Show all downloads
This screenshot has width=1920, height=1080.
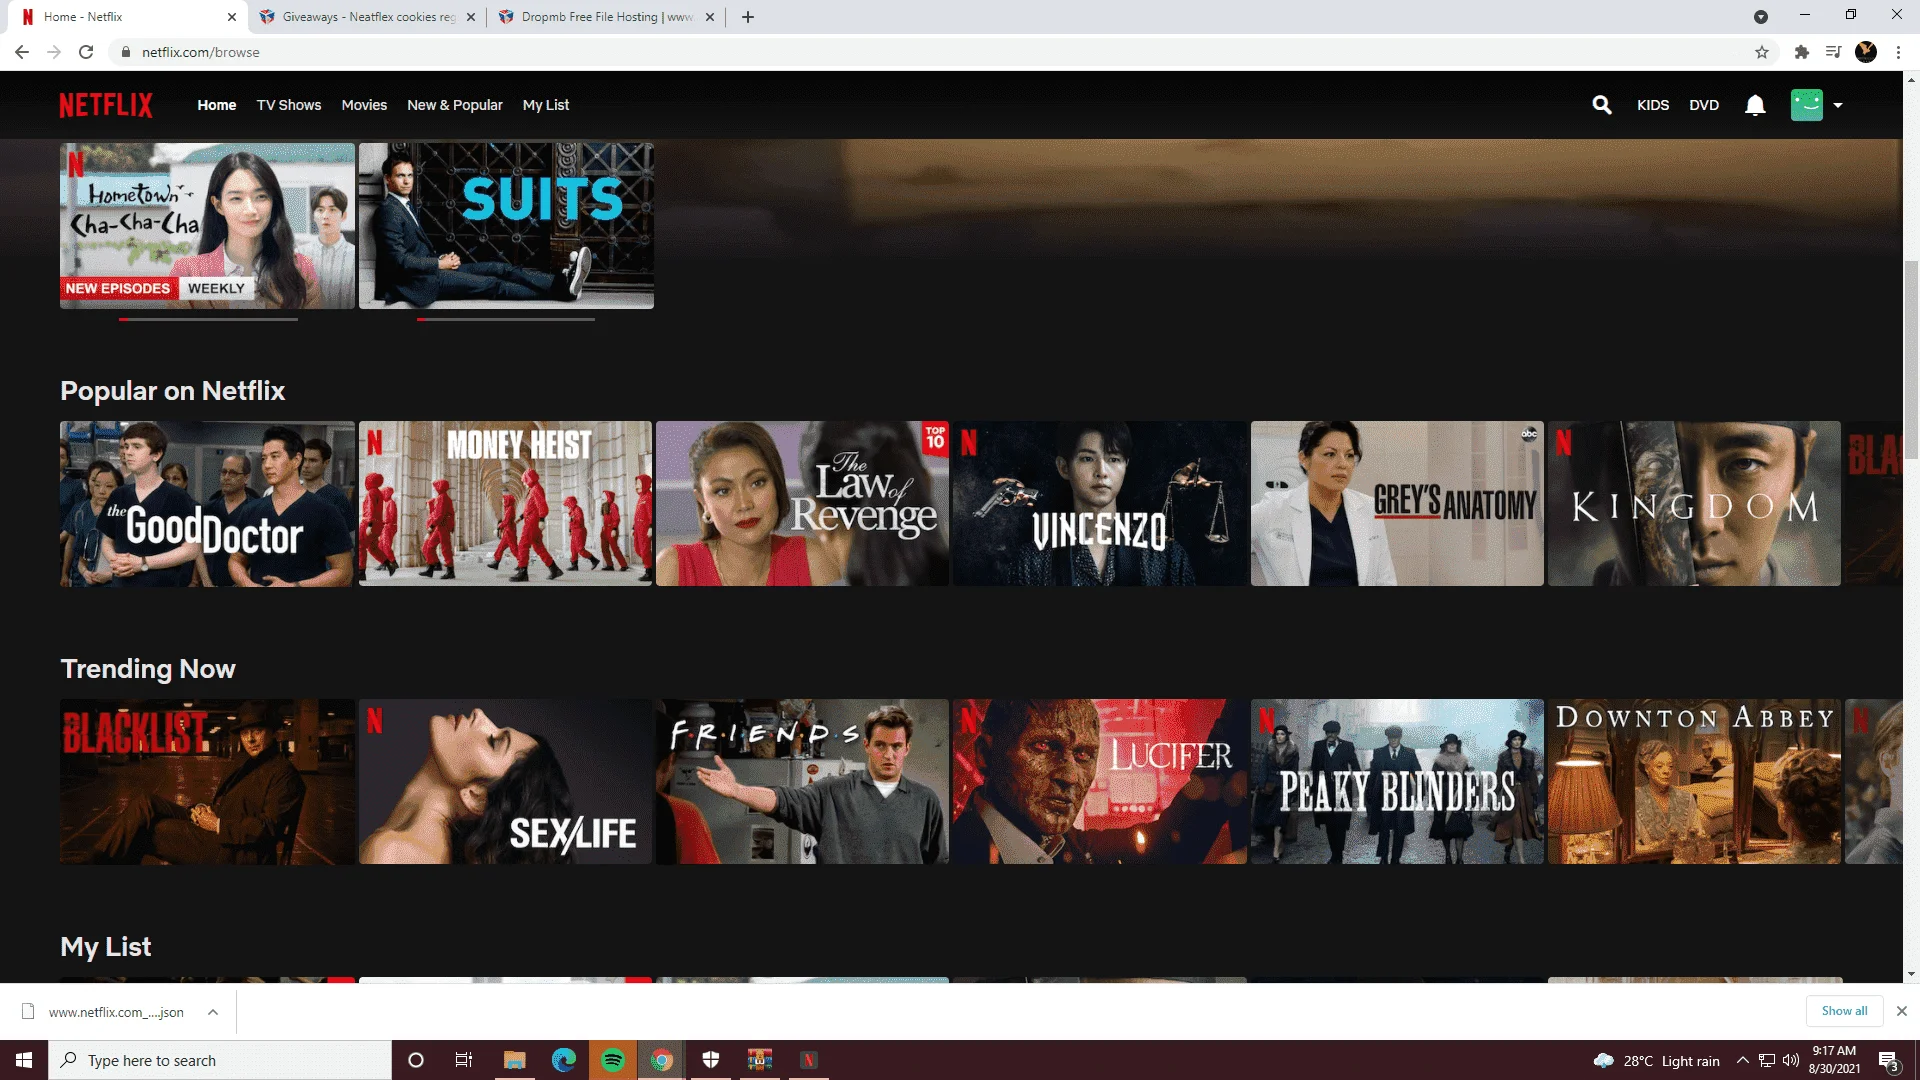[1844, 1011]
